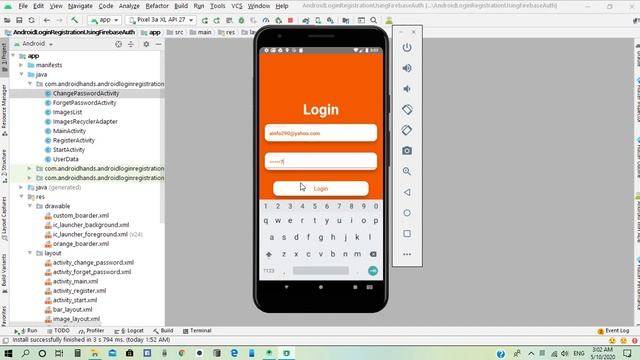Screen dimensions: 640x360
Task: Rotate emulator left icon
Action: [407, 109]
